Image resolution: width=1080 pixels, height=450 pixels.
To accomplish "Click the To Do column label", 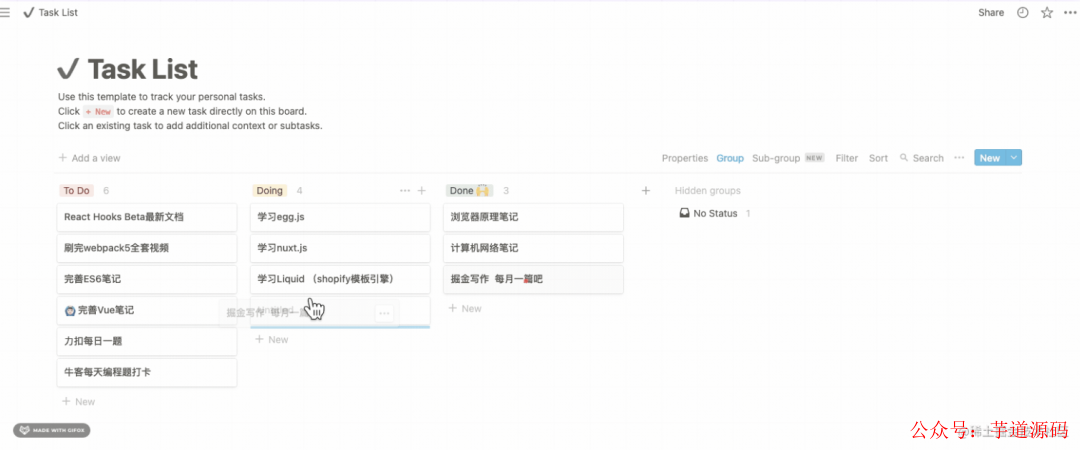I will pyautogui.click(x=76, y=191).
